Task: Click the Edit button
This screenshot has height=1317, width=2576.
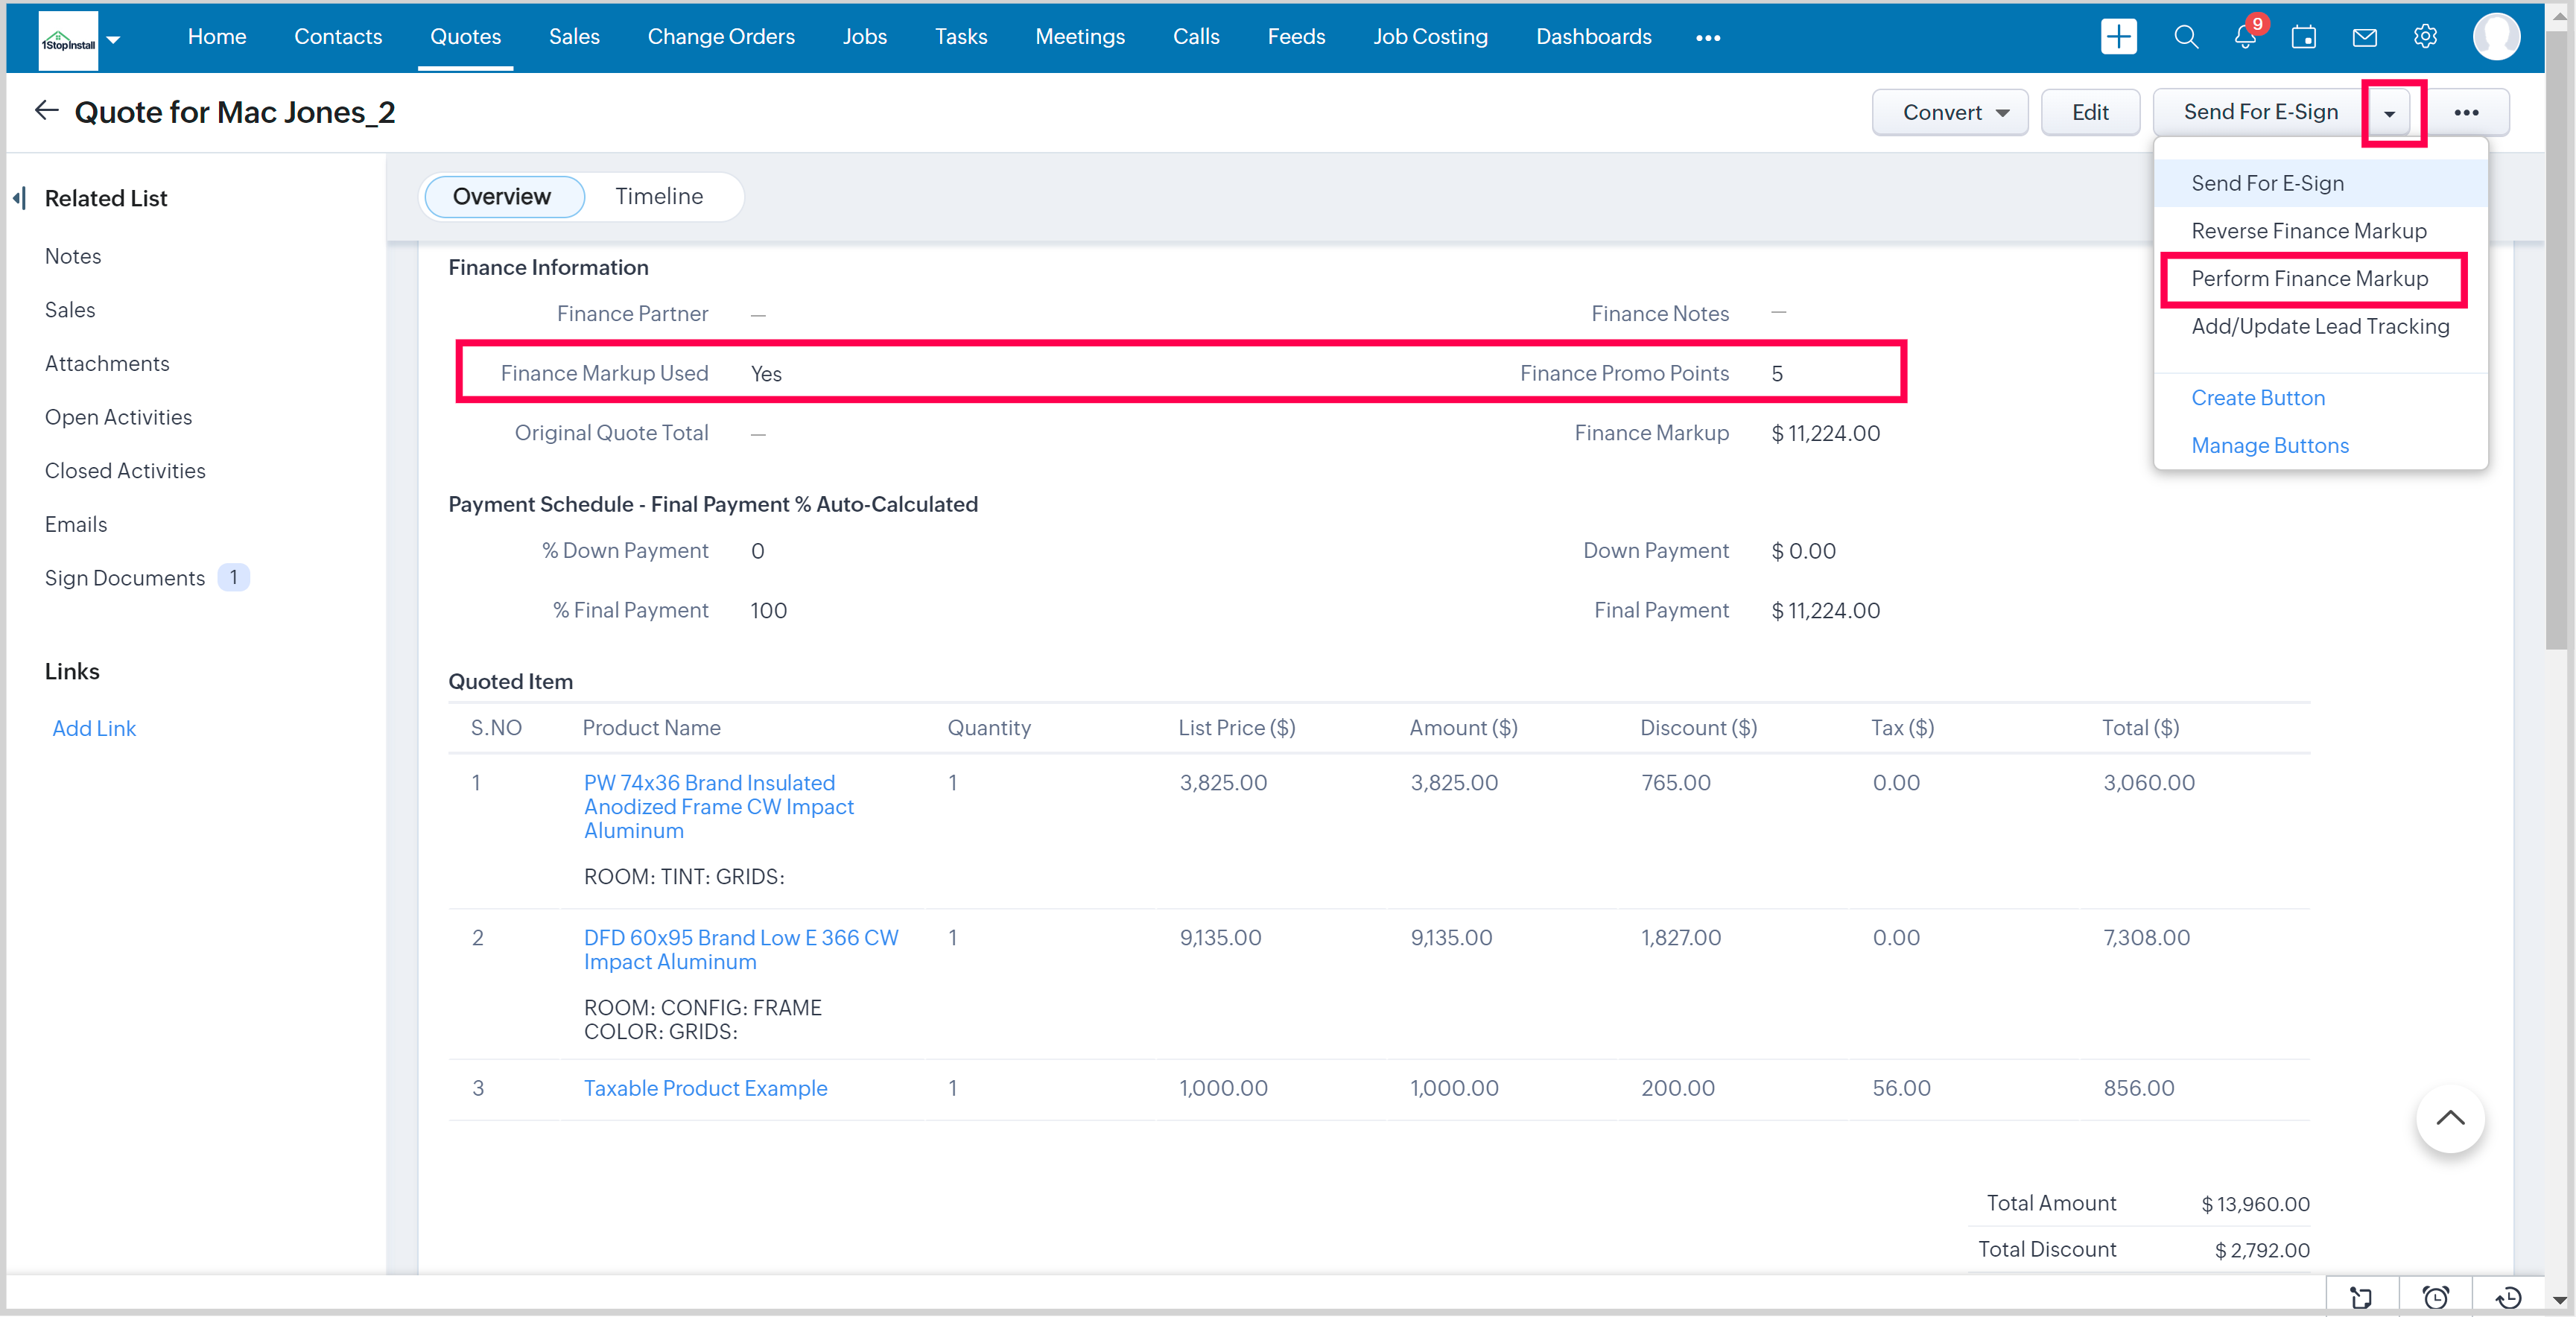Action: [2089, 112]
